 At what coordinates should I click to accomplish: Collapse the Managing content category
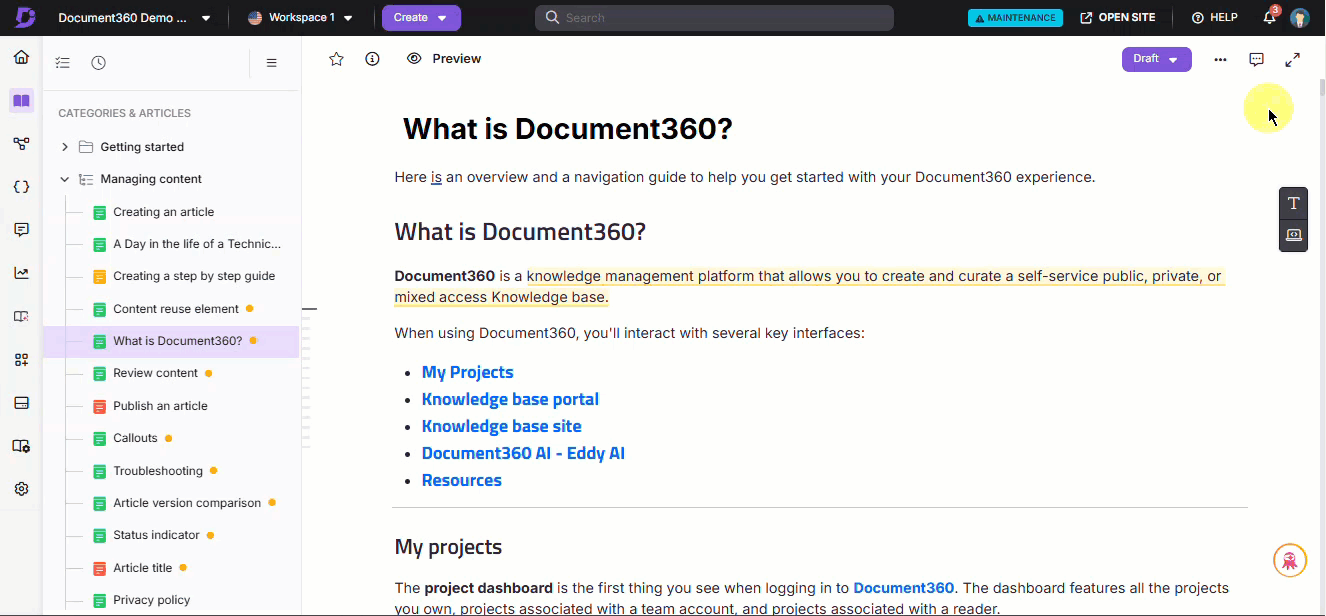point(65,179)
